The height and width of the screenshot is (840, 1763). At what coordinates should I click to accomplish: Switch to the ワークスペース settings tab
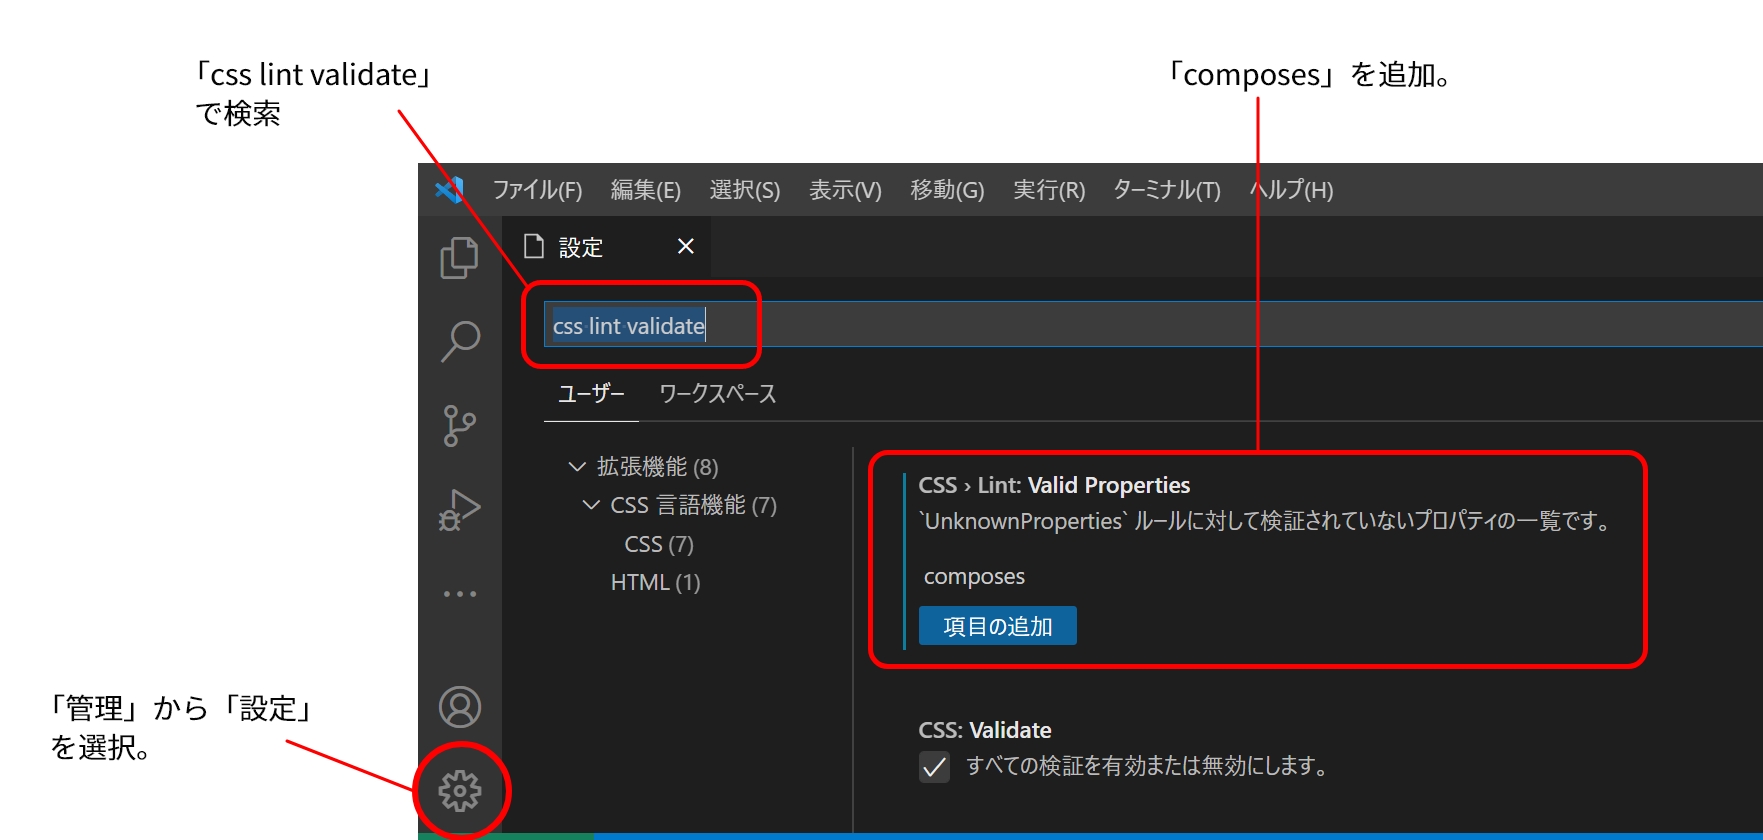pyautogui.click(x=718, y=394)
